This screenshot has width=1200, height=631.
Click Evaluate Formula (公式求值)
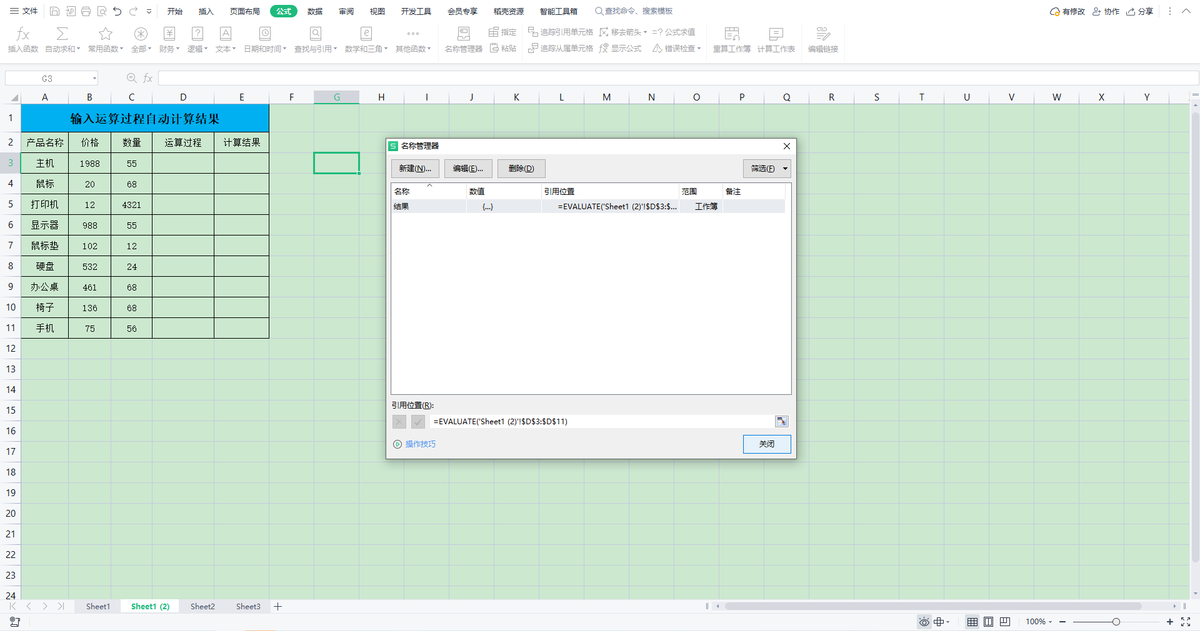tap(673, 32)
